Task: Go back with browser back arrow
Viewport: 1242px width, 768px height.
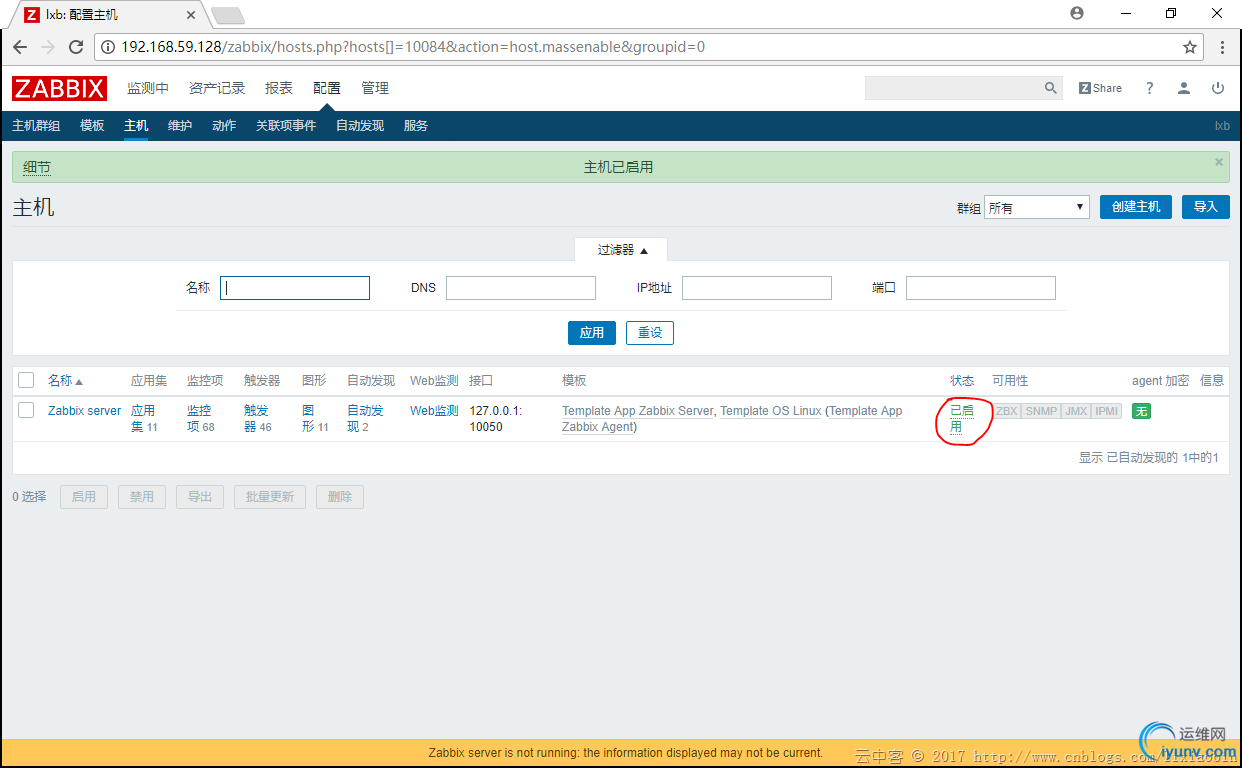Action: point(20,47)
